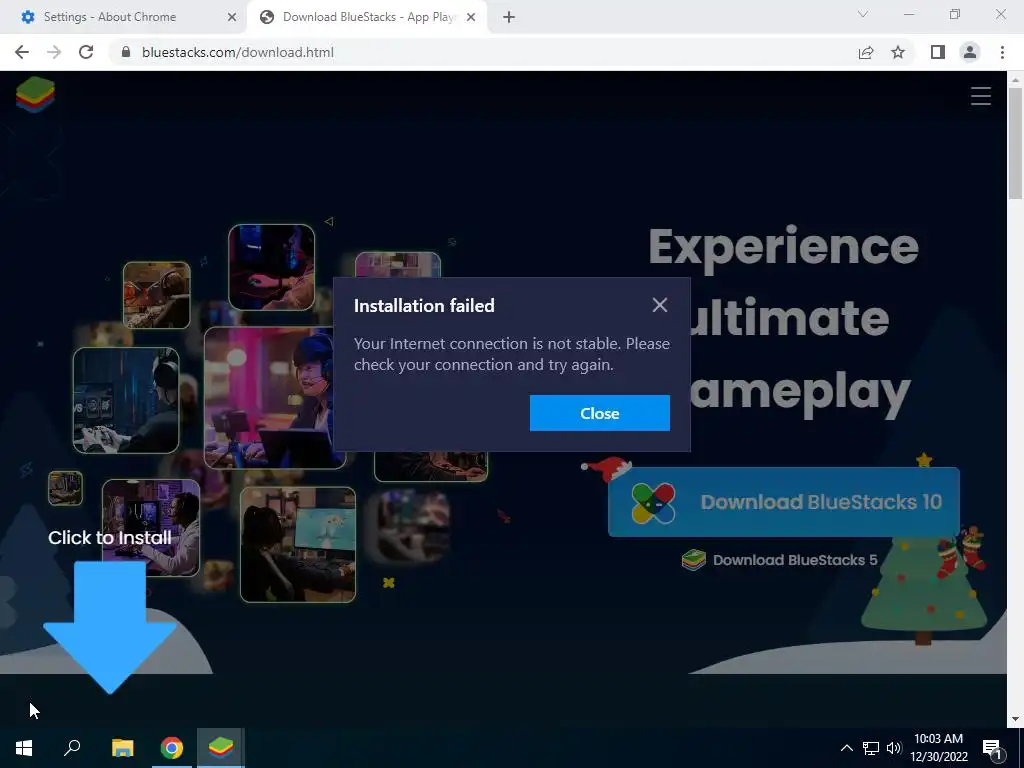Open network status tray icon
Viewport: 1024px width, 768px height.
pos(871,748)
